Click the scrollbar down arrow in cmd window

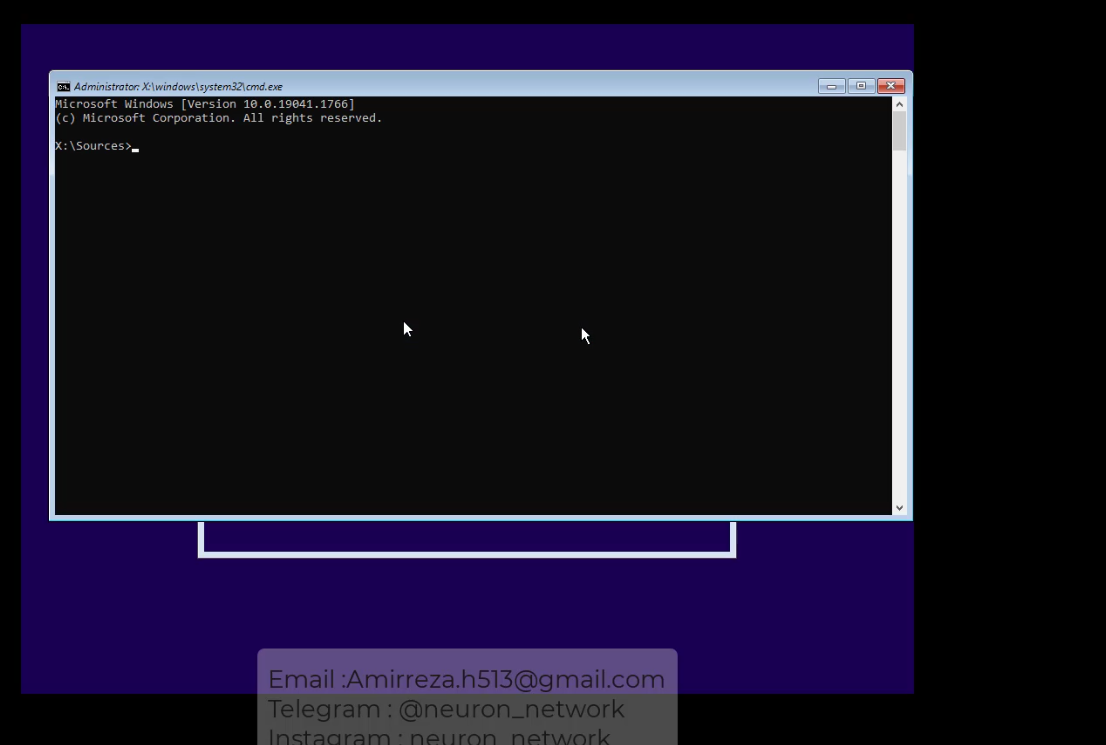pyautogui.click(x=899, y=508)
